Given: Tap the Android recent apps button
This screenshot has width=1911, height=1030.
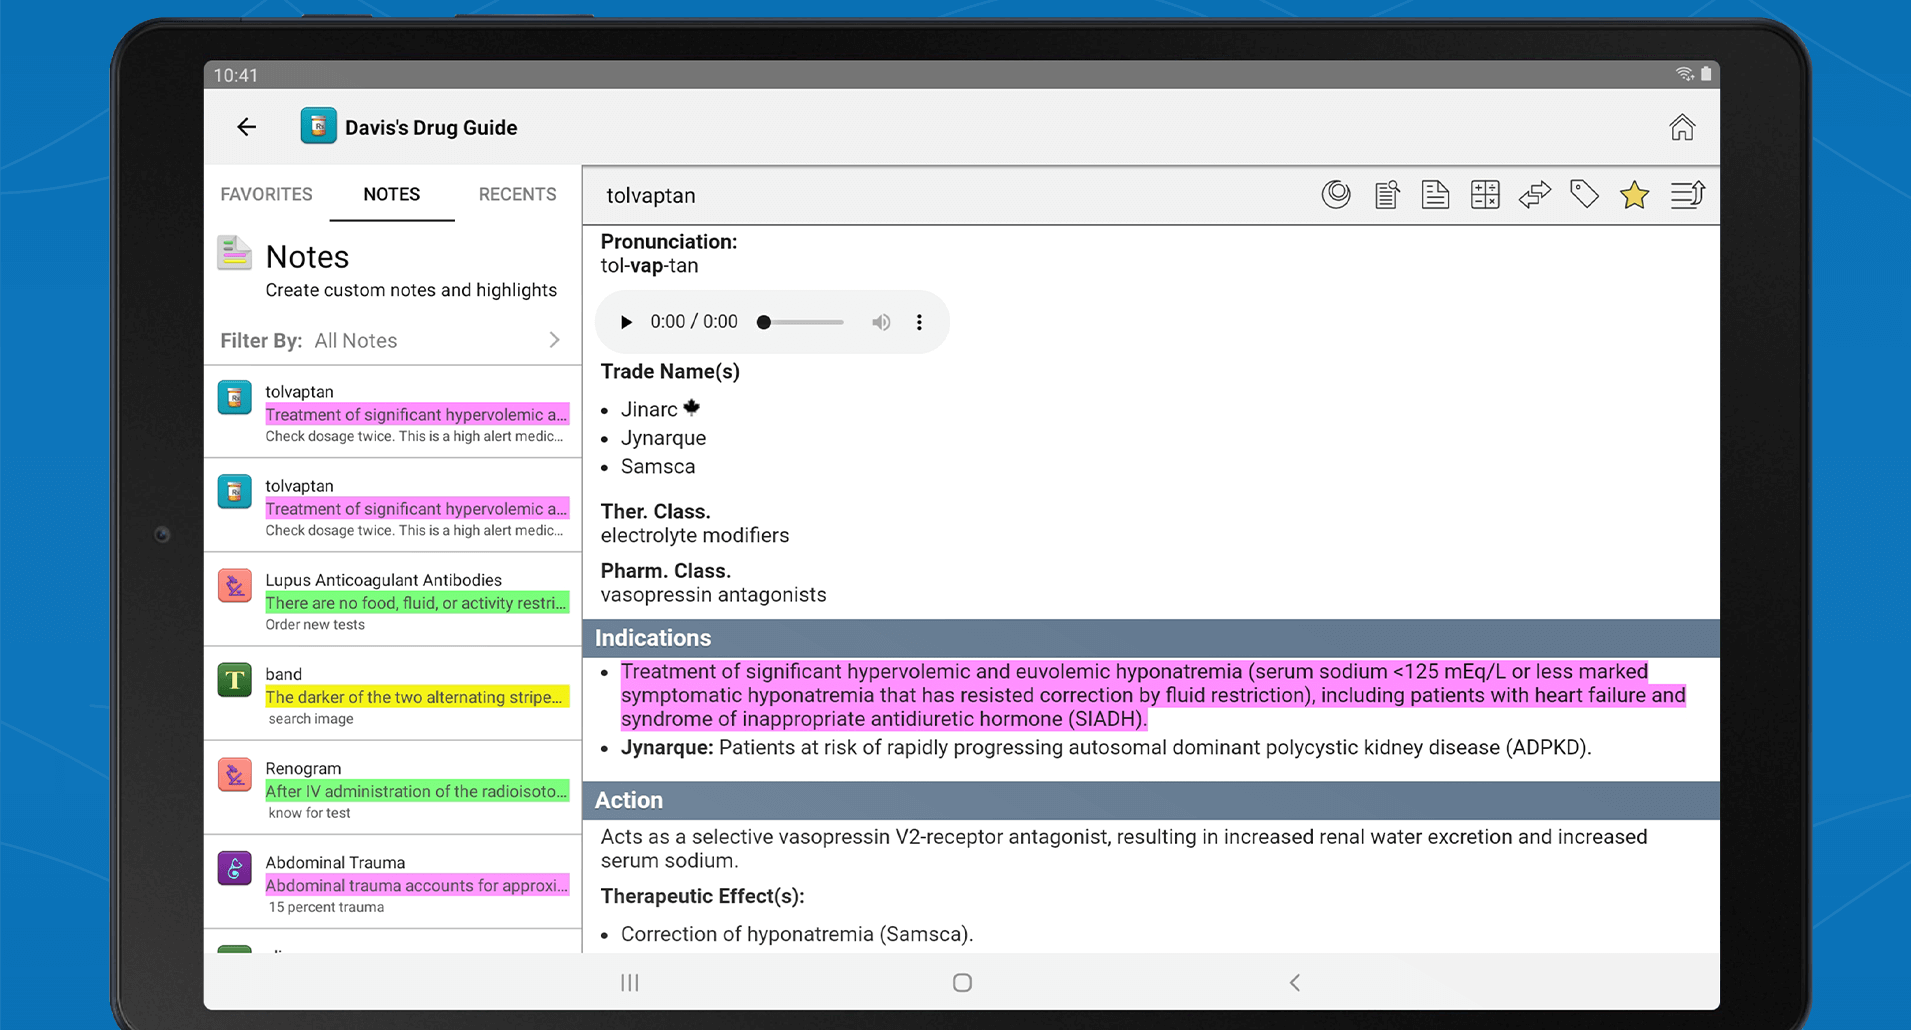Looking at the screenshot, I should pyautogui.click(x=629, y=982).
